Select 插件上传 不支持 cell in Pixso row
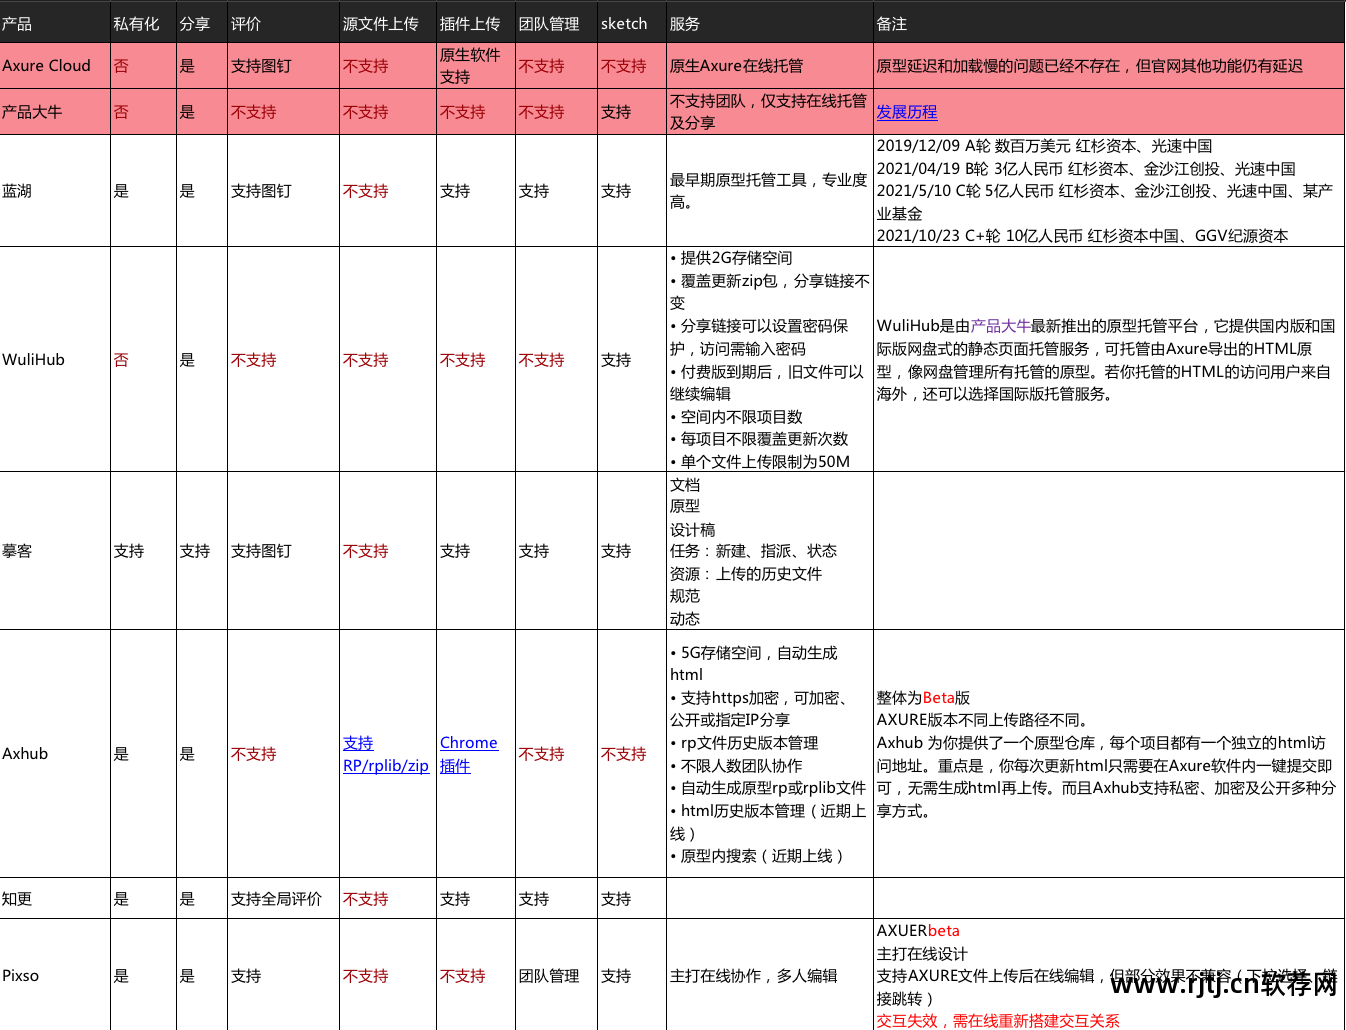 476,975
